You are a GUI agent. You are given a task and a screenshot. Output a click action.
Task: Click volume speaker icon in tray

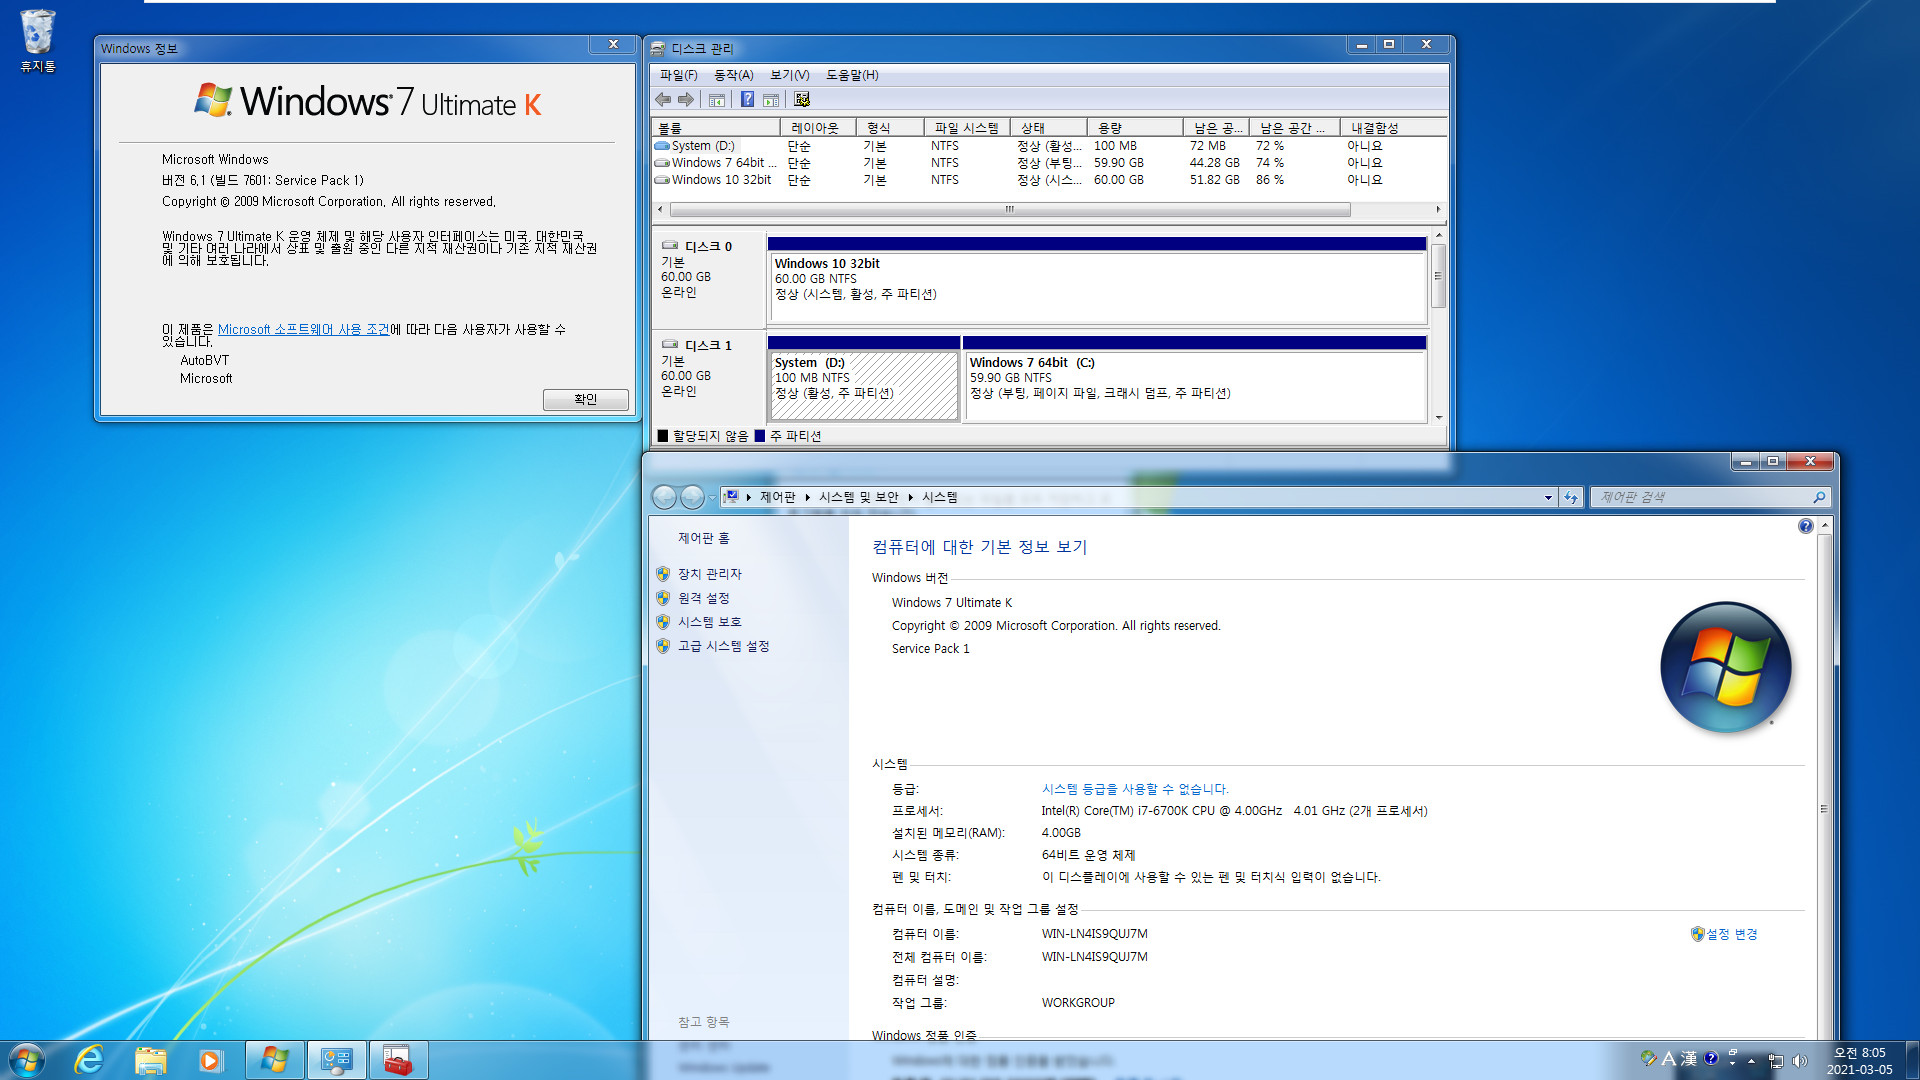click(1800, 1060)
